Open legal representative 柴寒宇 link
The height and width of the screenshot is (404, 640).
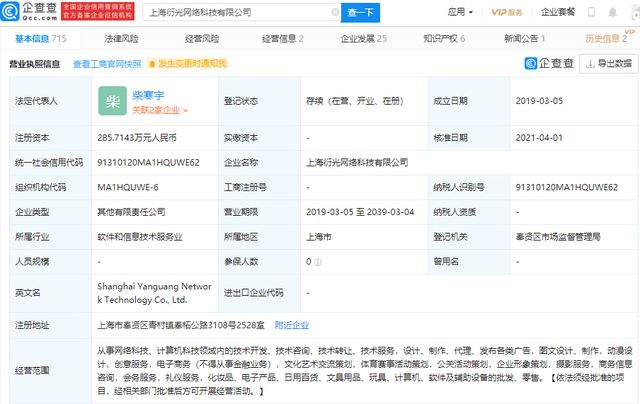148,95
